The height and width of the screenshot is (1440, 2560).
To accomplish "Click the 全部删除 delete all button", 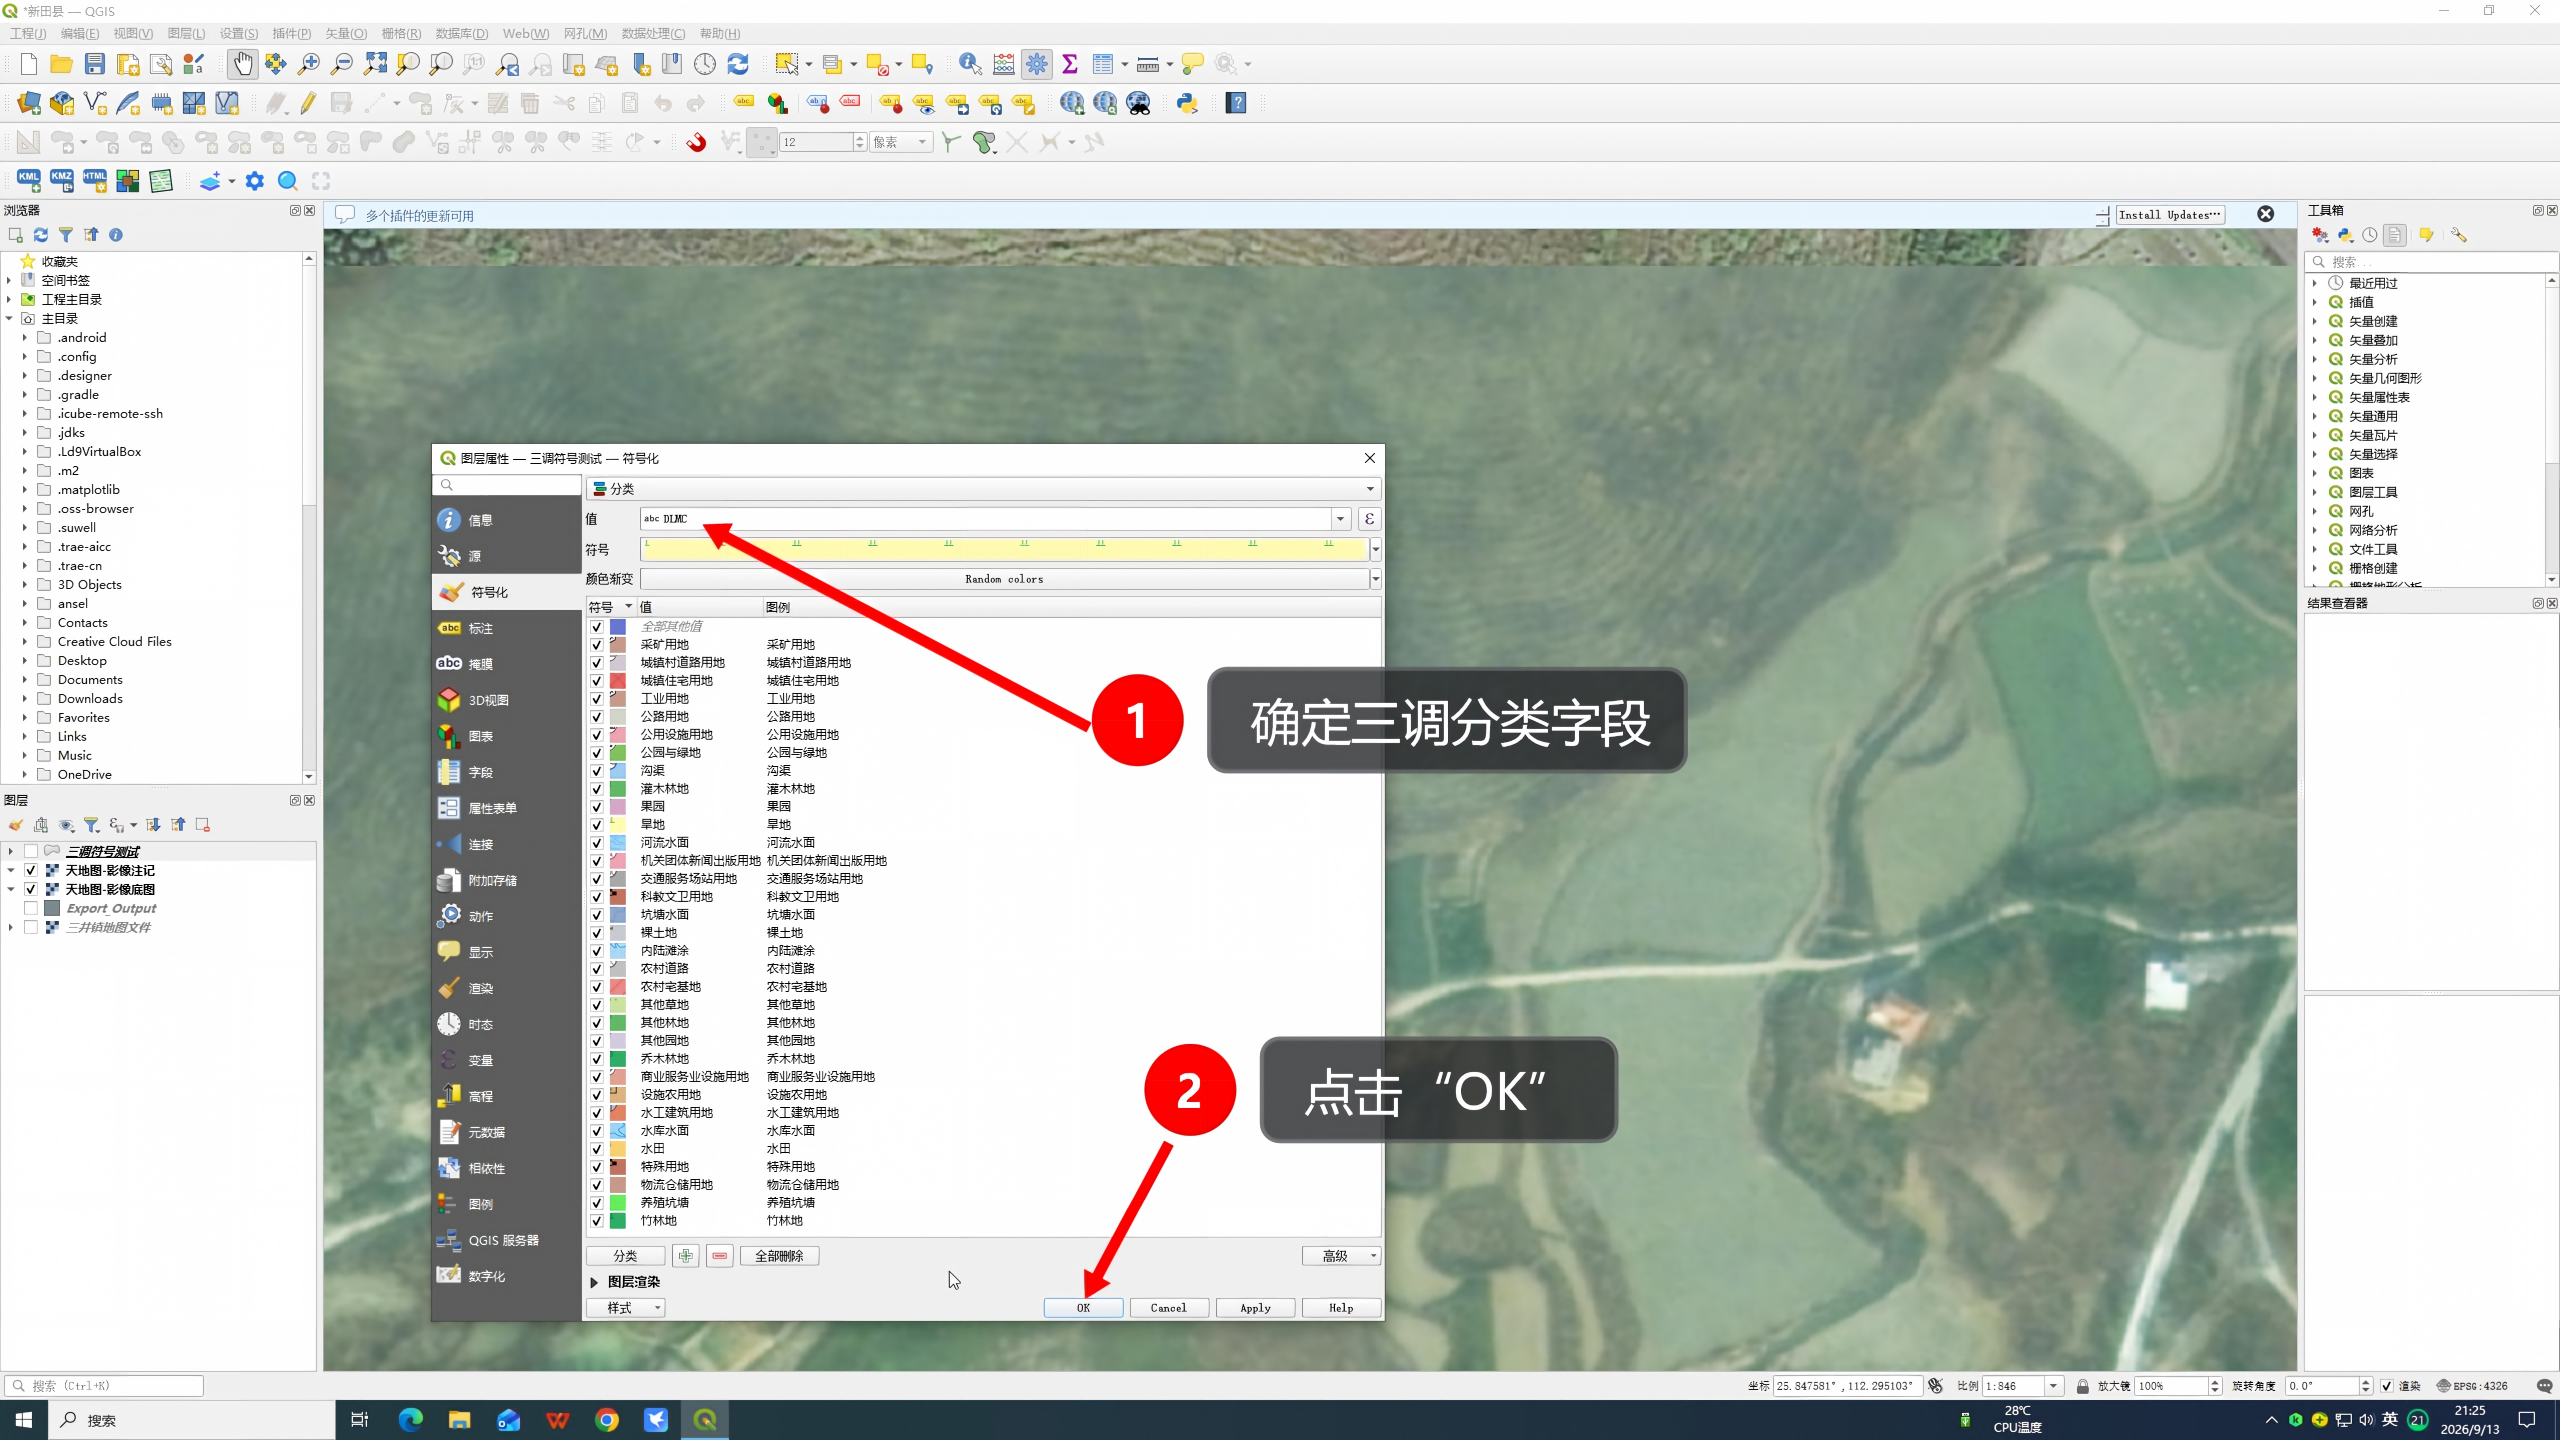I will click(779, 1256).
